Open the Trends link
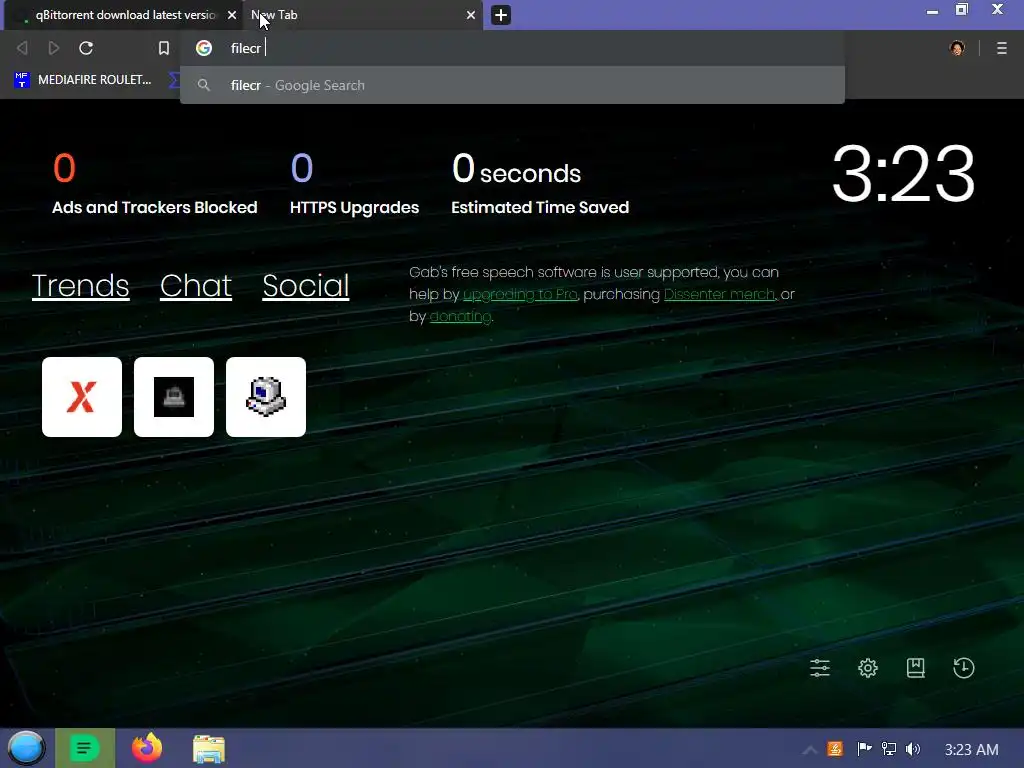 coord(80,286)
